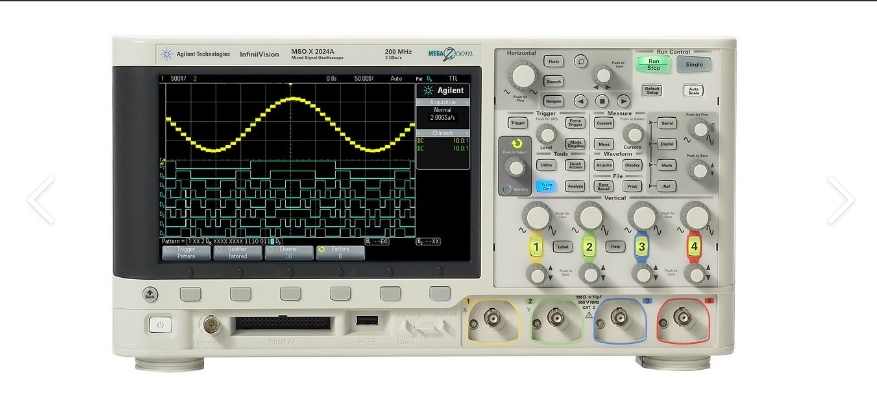Viewport: 877px width, 400px height.
Task: Click the Entry knob below green arrow
Action: pos(515,167)
